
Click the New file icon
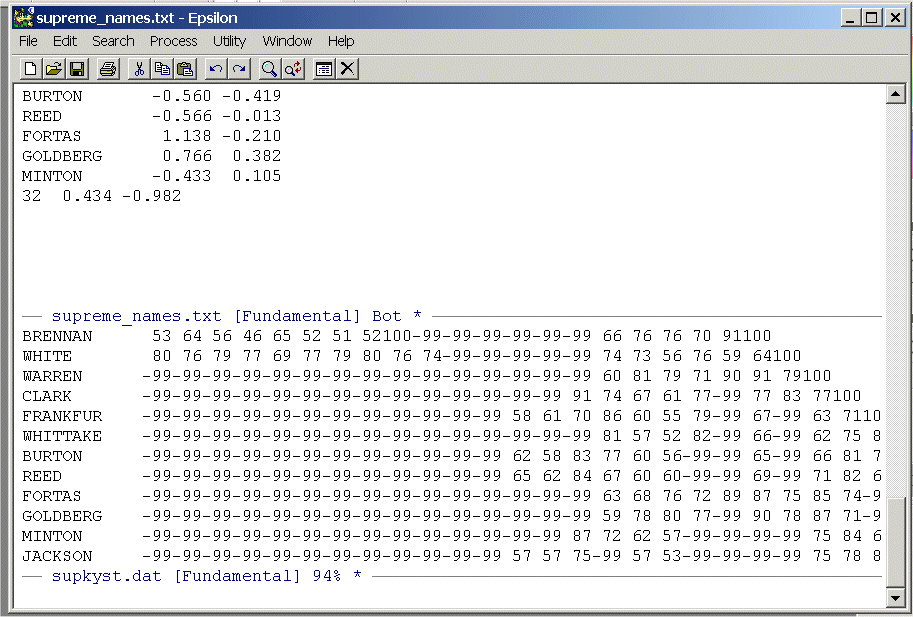30,69
